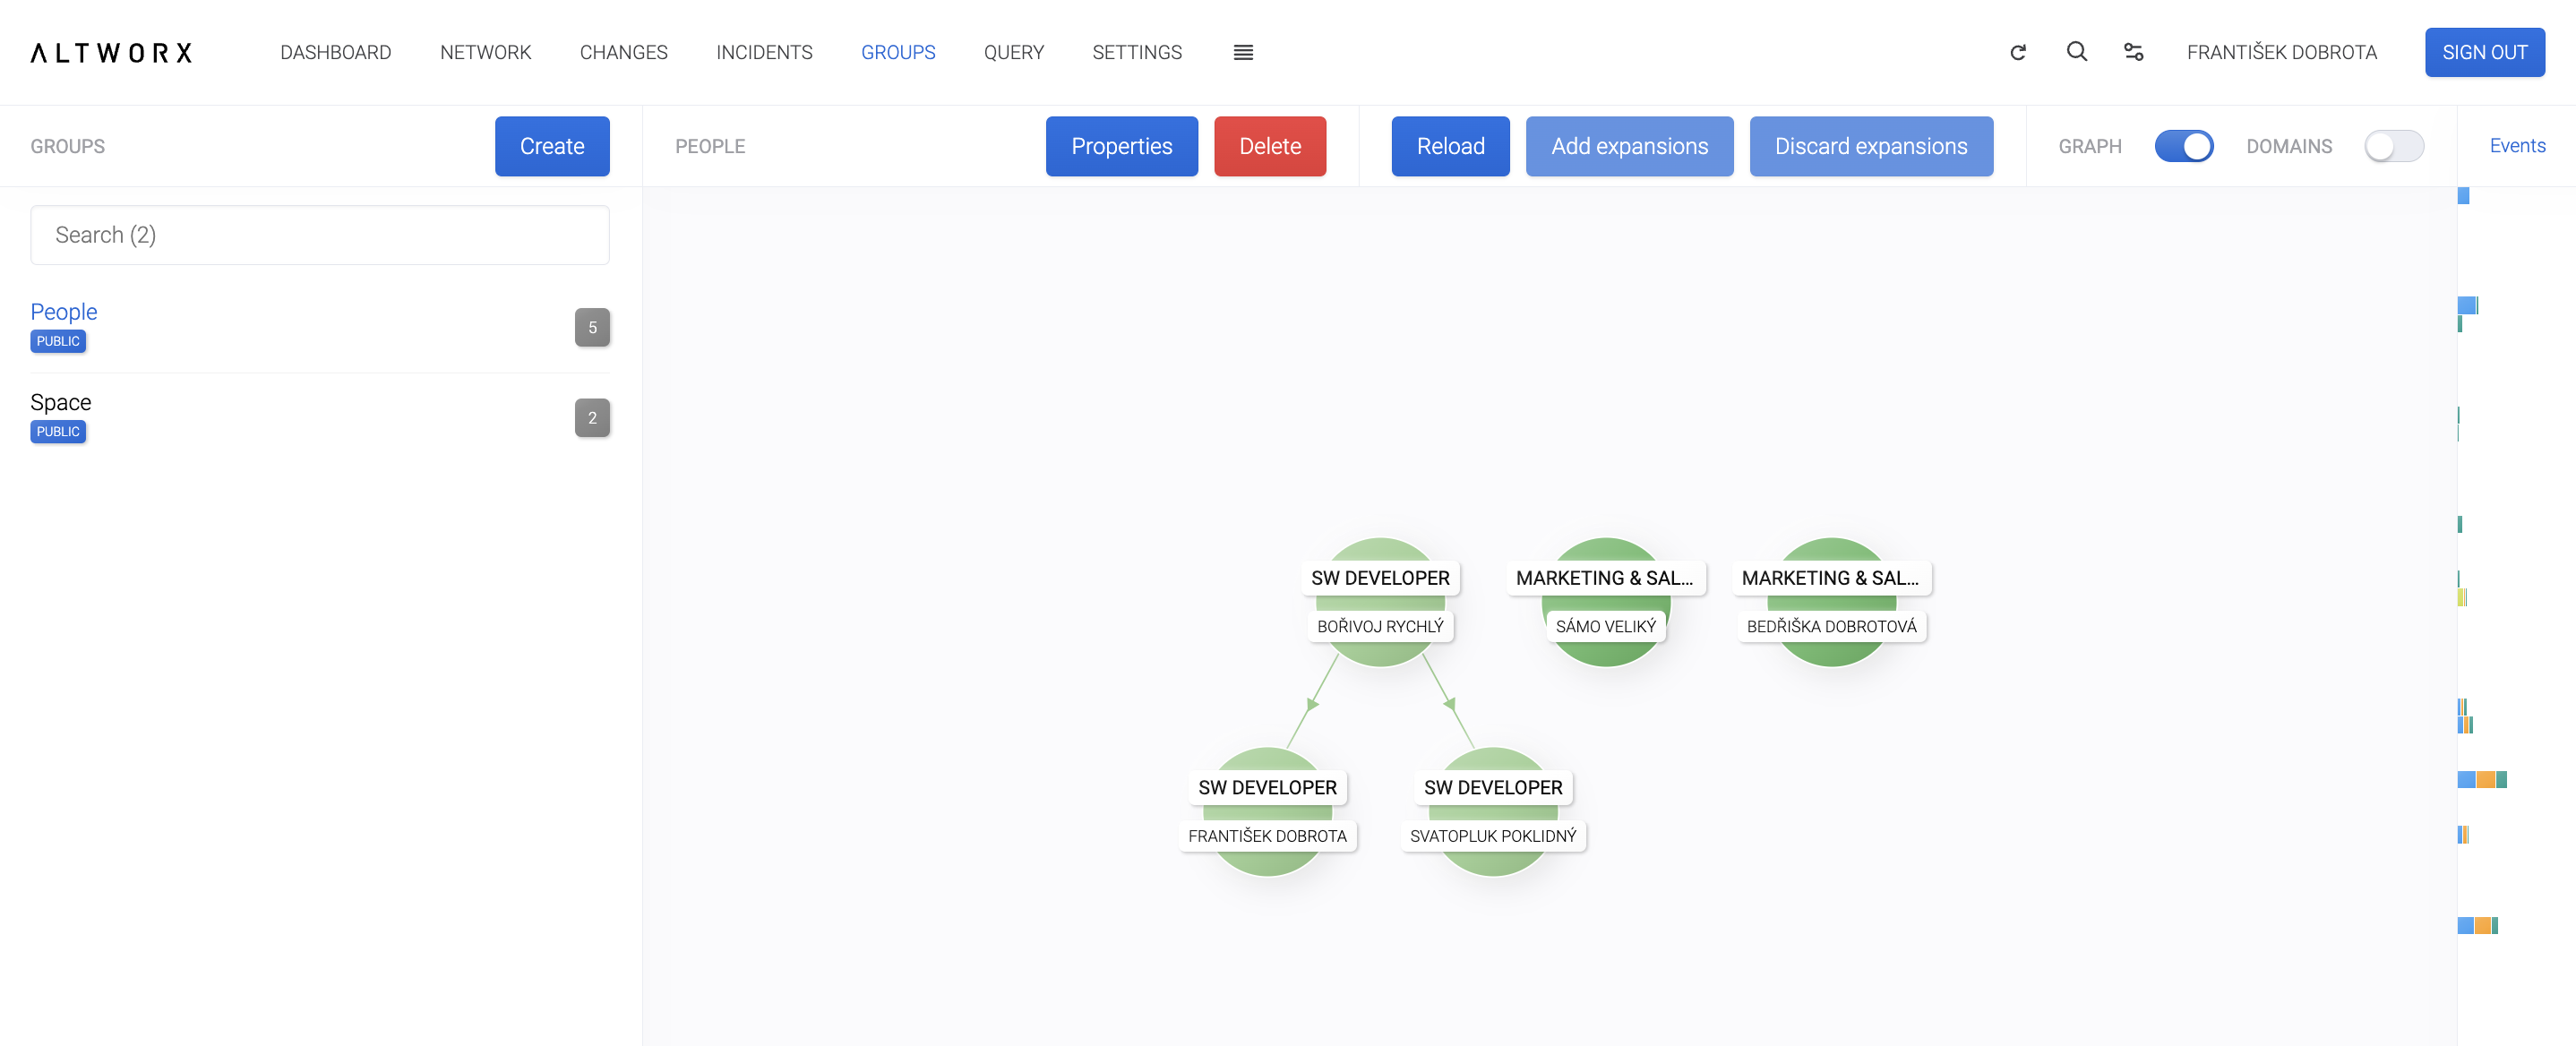Click the orange event bar in the timeline
Screen dimensions: 2576x1046
[x=2485, y=780]
